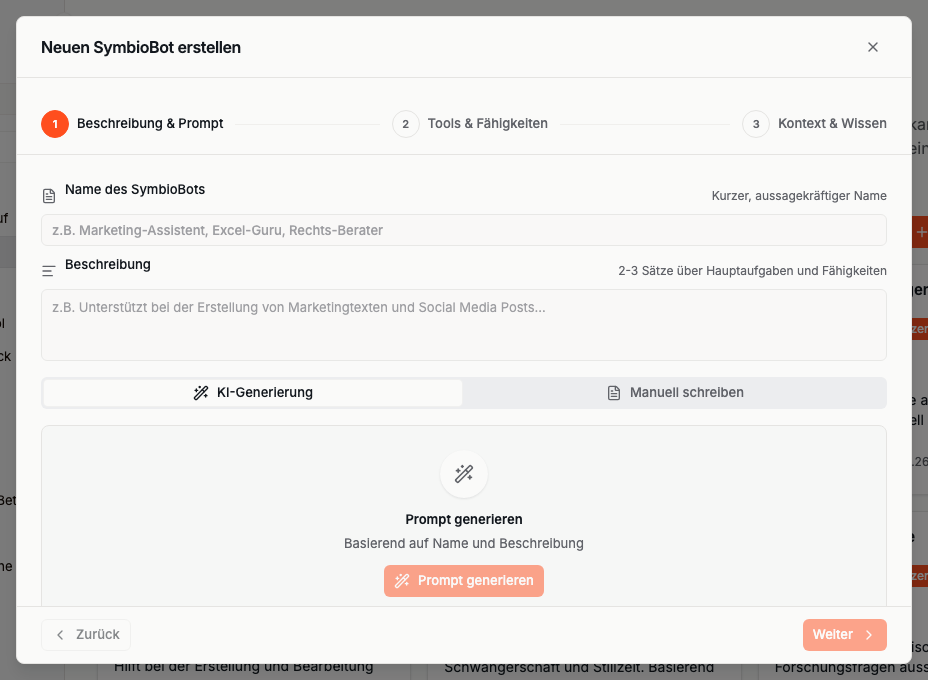Click the chevron arrow in Weiter button
928x680 pixels.
point(869,635)
